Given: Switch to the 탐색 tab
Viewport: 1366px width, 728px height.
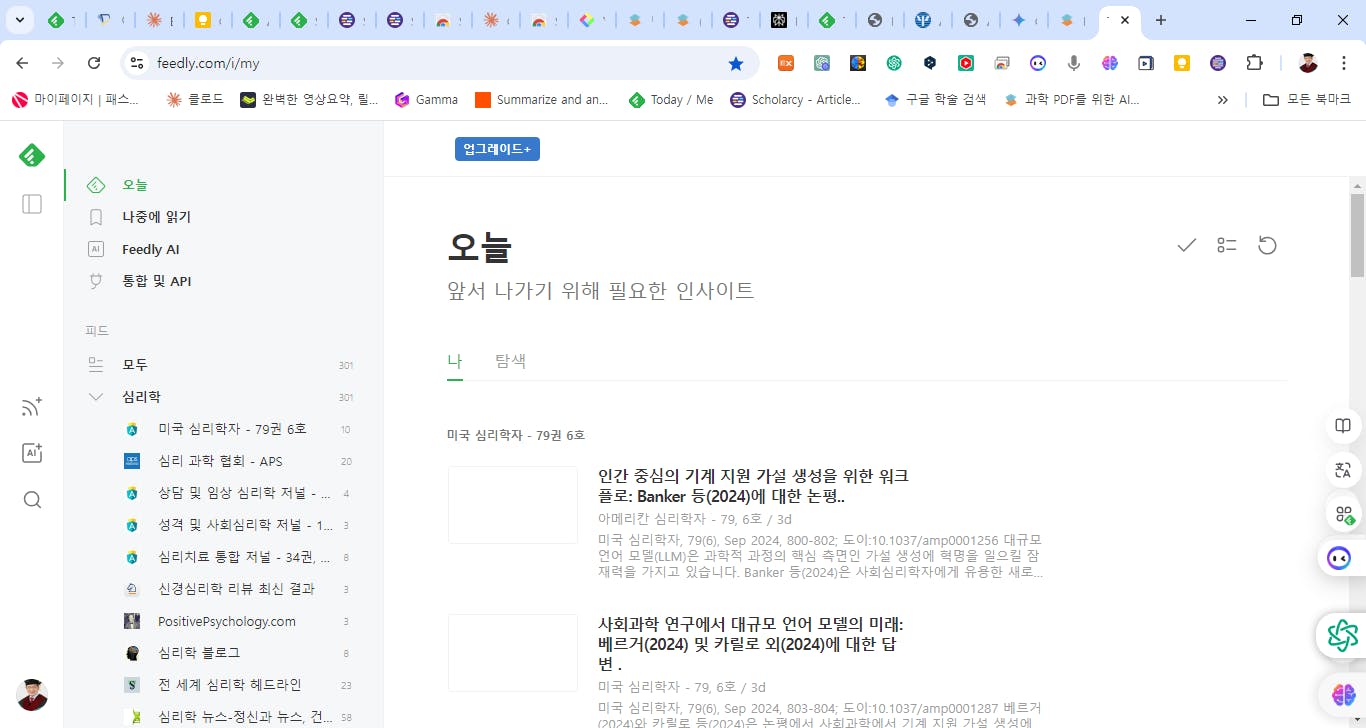Looking at the screenshot, I should (x=510, y=361).
